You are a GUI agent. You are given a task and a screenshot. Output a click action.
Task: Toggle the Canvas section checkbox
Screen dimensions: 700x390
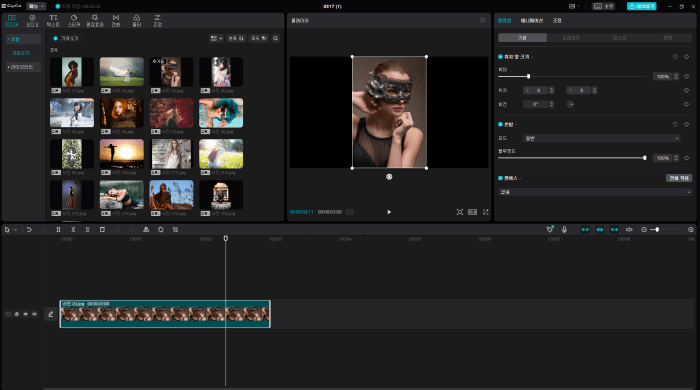[500, 178]
